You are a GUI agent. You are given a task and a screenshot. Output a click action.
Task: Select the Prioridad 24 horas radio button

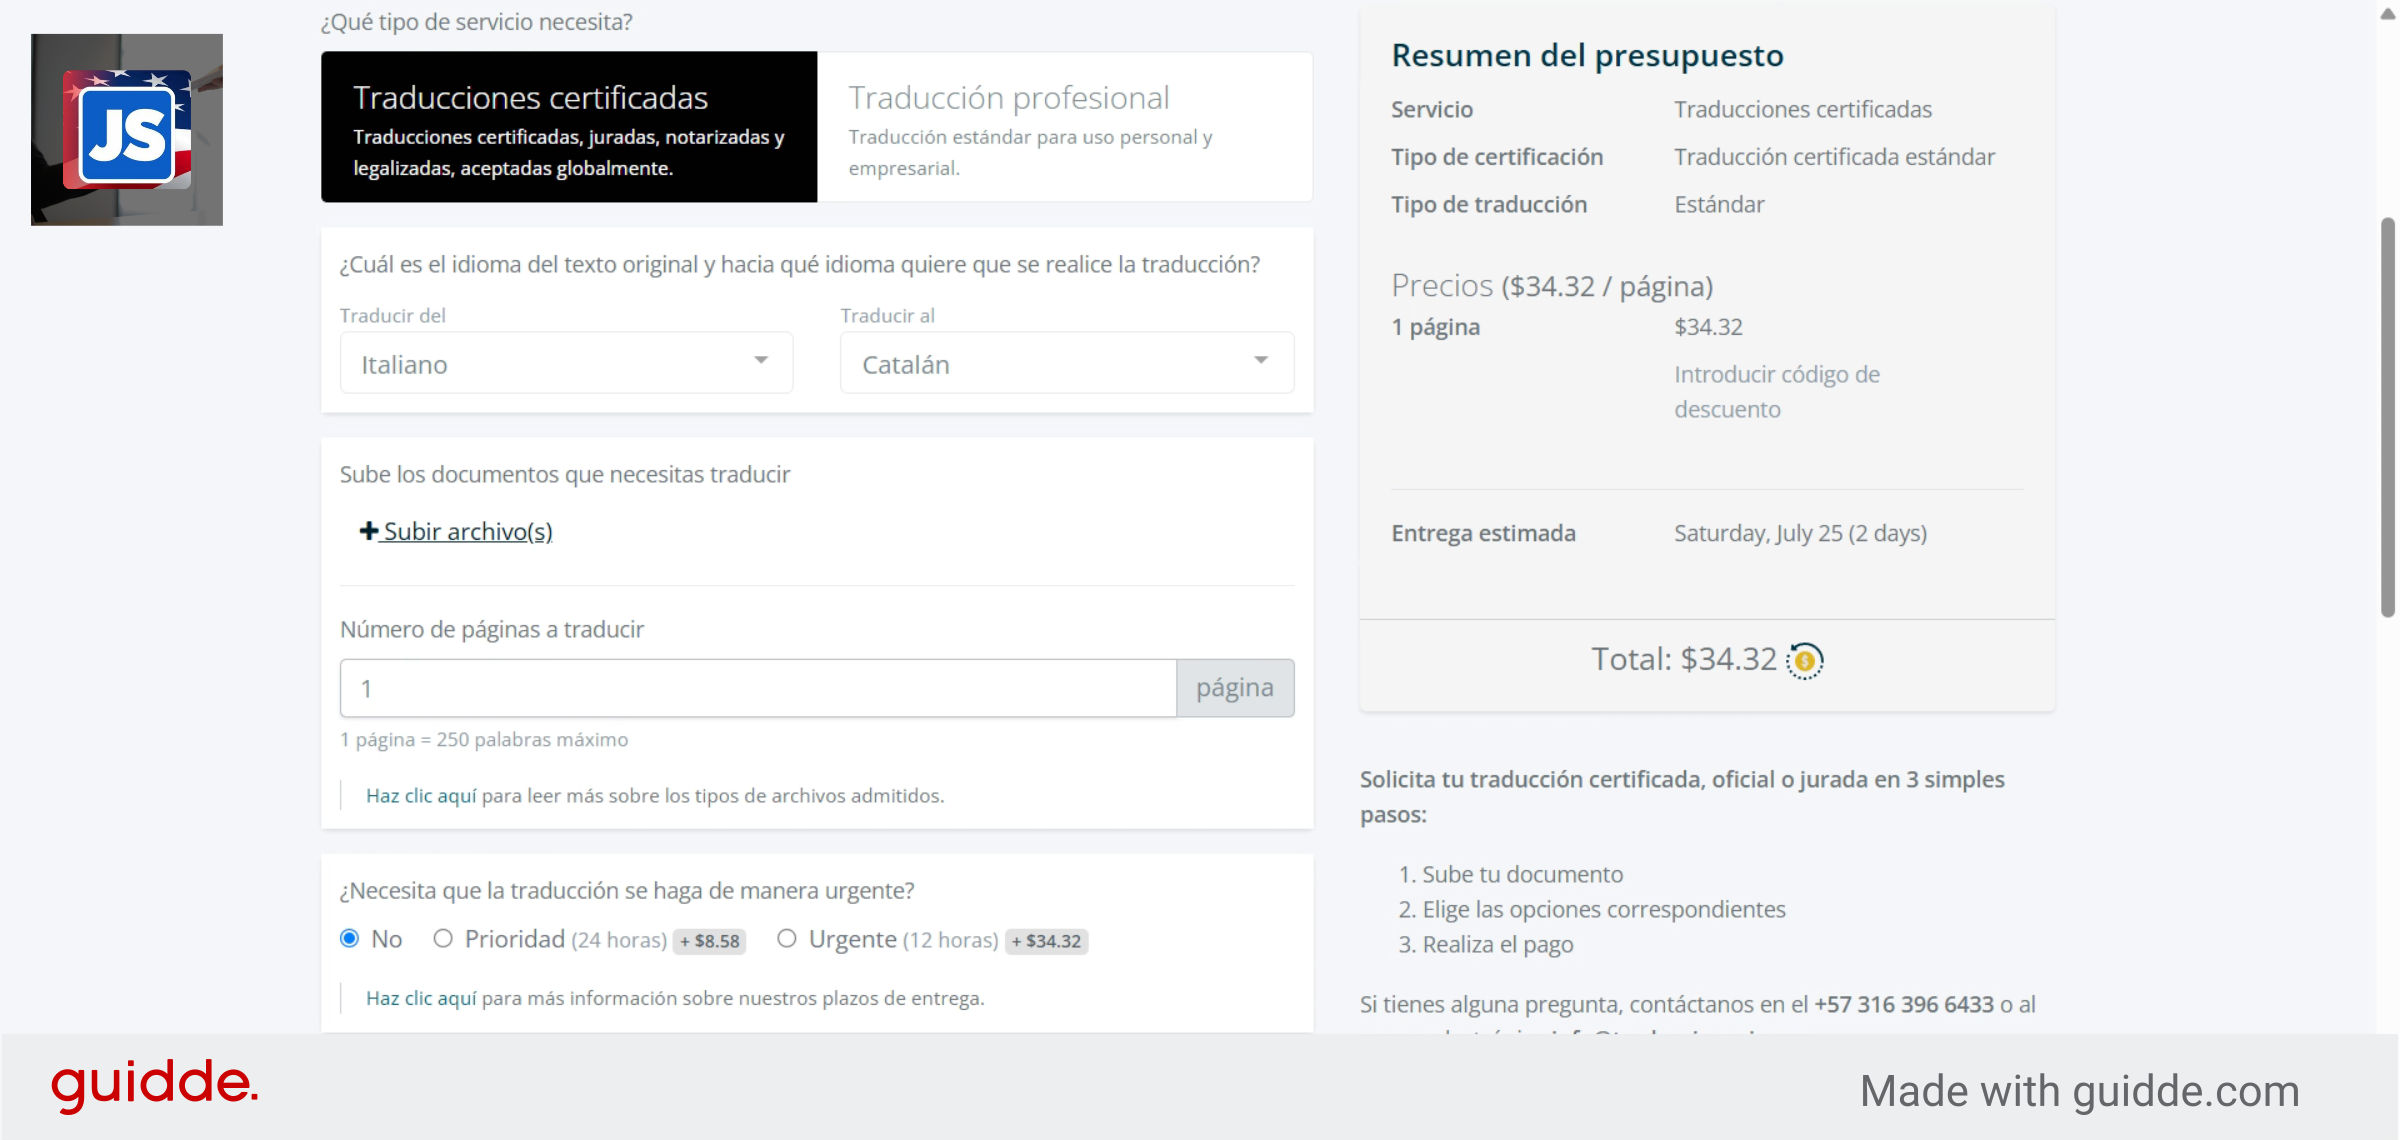tap(443, 938)
